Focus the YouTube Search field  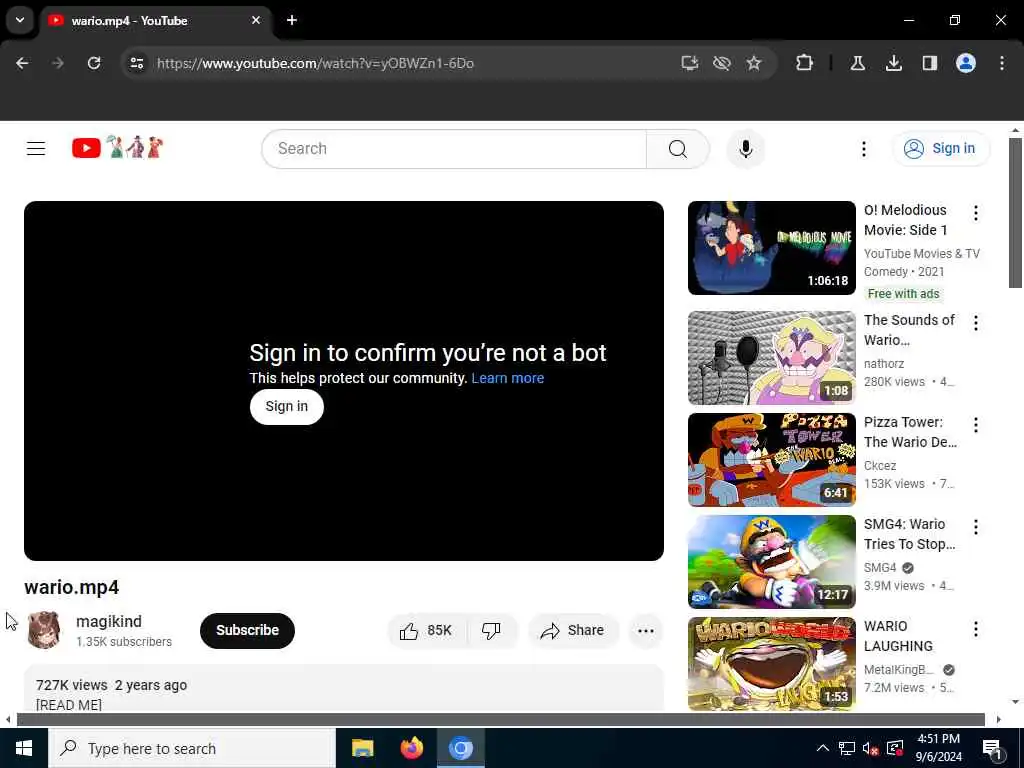click(454, 149)
